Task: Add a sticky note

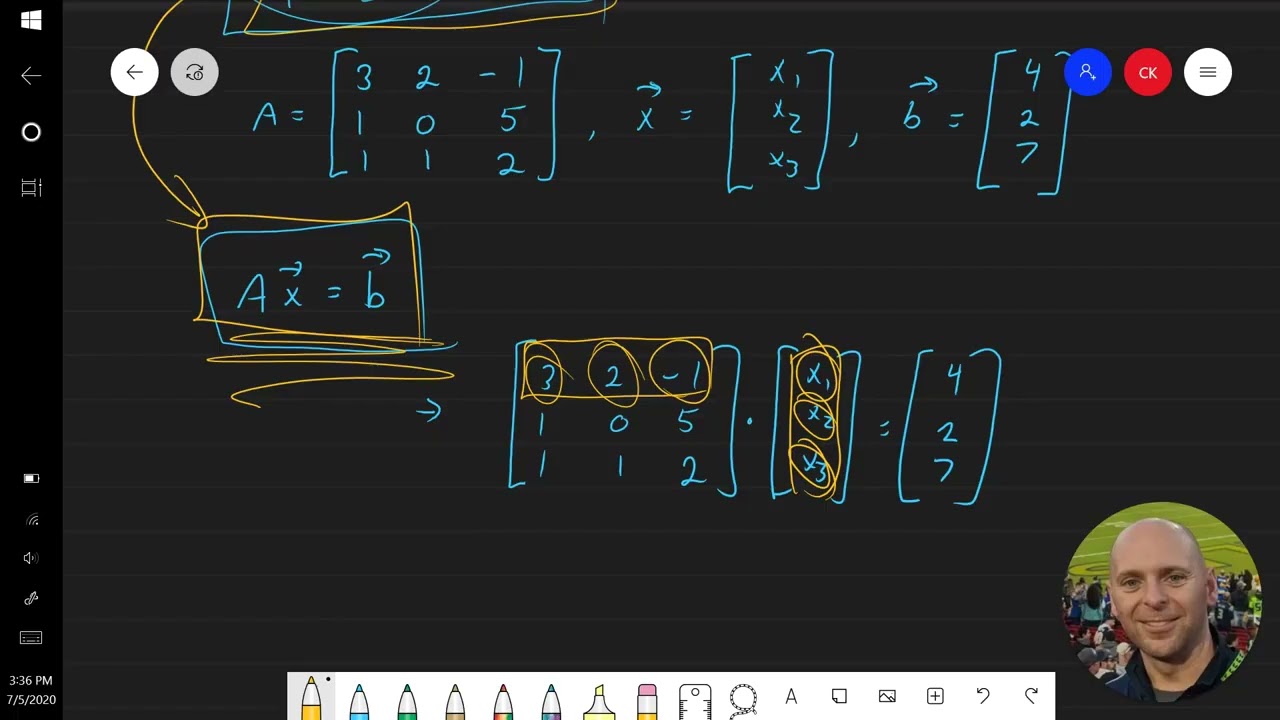Action: point(839,697)
